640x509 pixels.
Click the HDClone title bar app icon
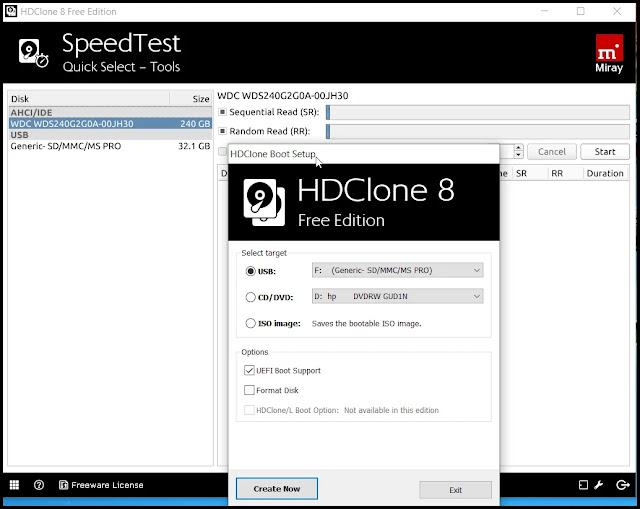pyautogui.click(x=11, y=11)
